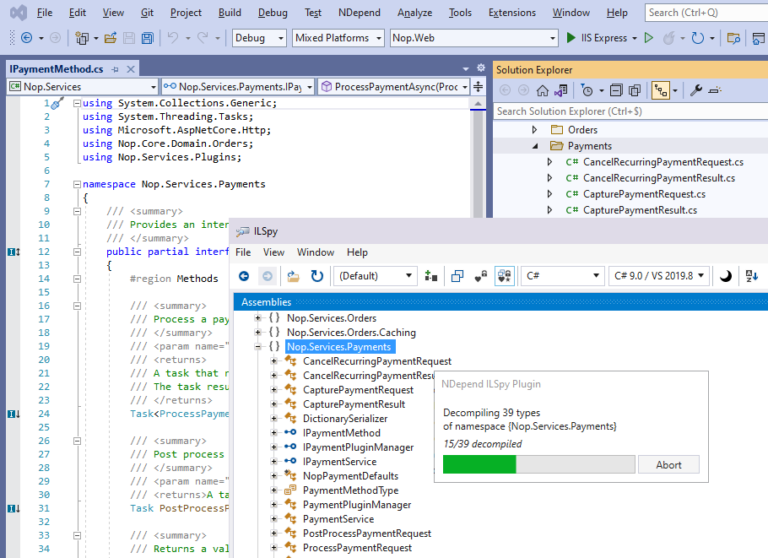Image resolution: width=768 pixels, height=558 pixels.
Task: Open the Build menu
Action: point(230,13)
